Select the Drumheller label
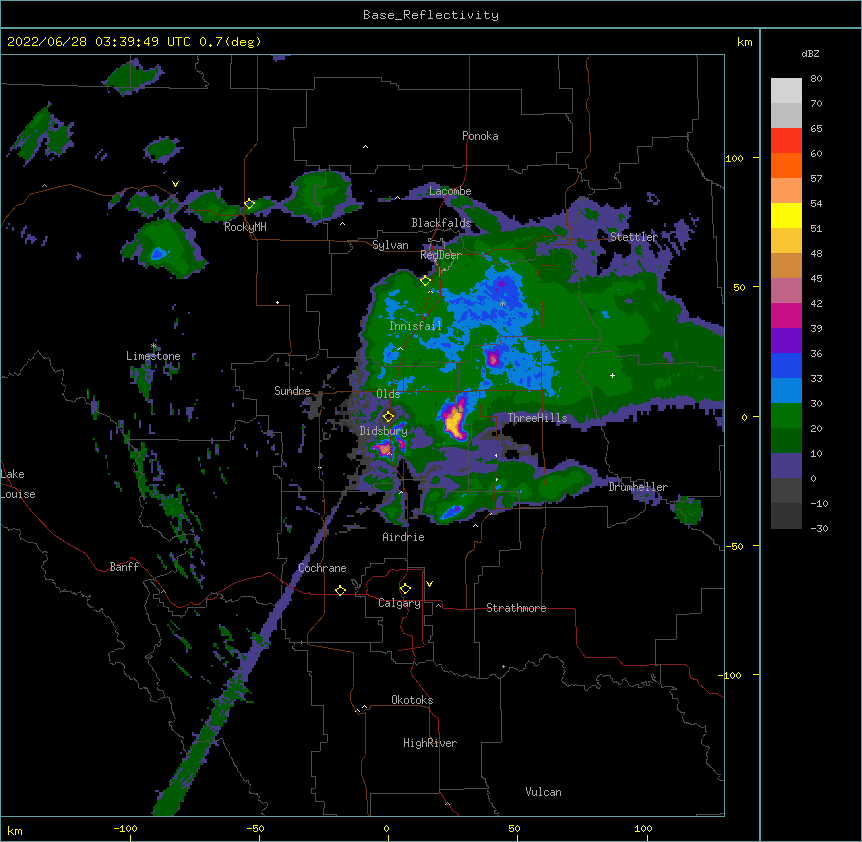Image resolution: width=862 pixels, height=842 pixels. tap(638, 487)
